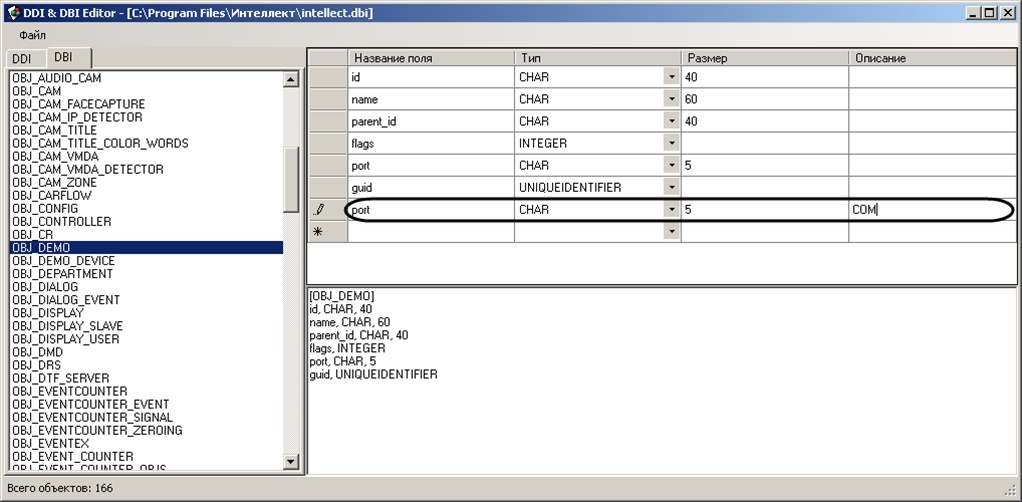The image size is (1022, 502).
Task: Click the DDI & DBI Editor title bar icon
Action: coord(12,12)
